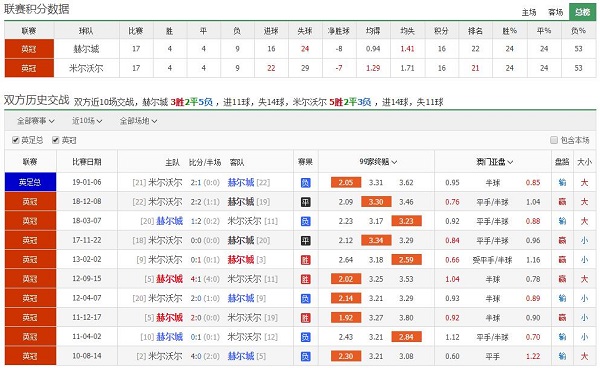
Task: Open home team 赫尔城 link for 12-09-15
Action: 169,279
